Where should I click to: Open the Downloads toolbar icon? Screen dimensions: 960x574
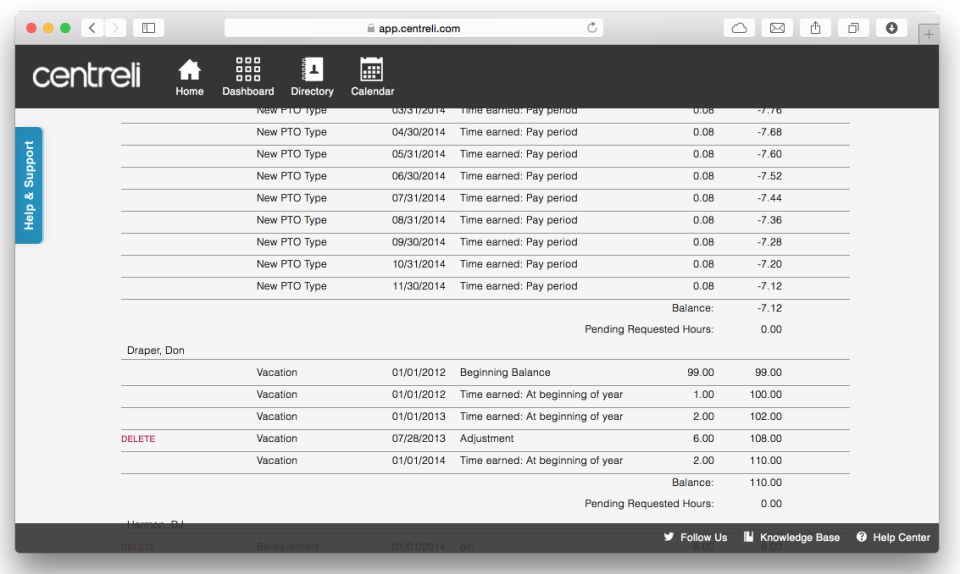(x=891, y=28)
